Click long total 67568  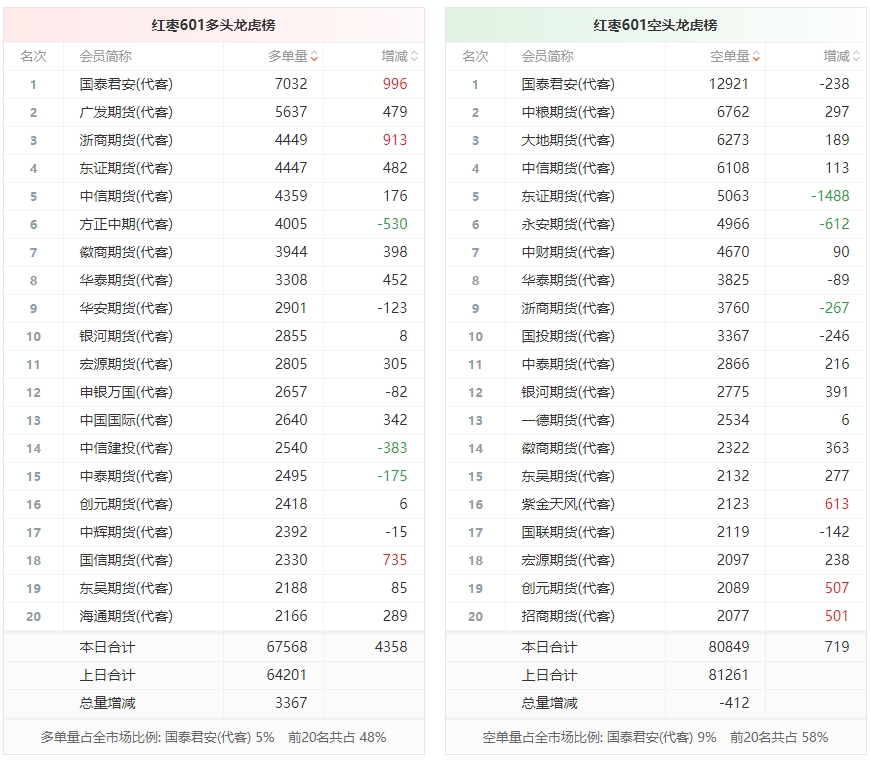[287, 647]
